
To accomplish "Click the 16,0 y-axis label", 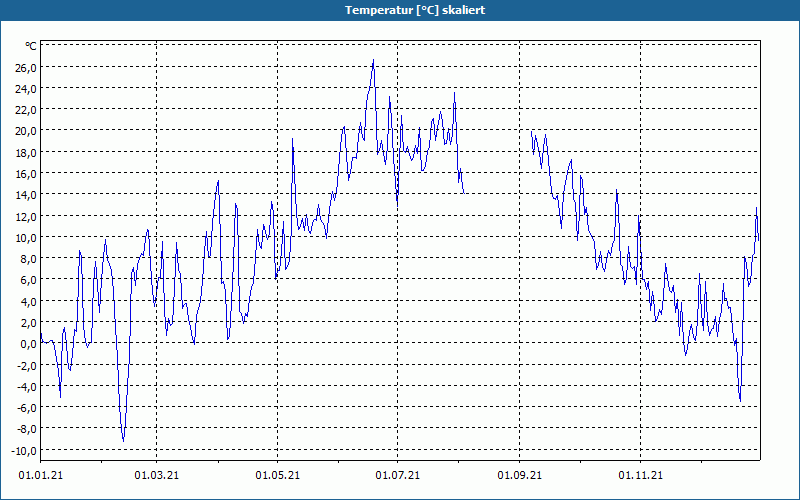I will [x=26, y=173].
